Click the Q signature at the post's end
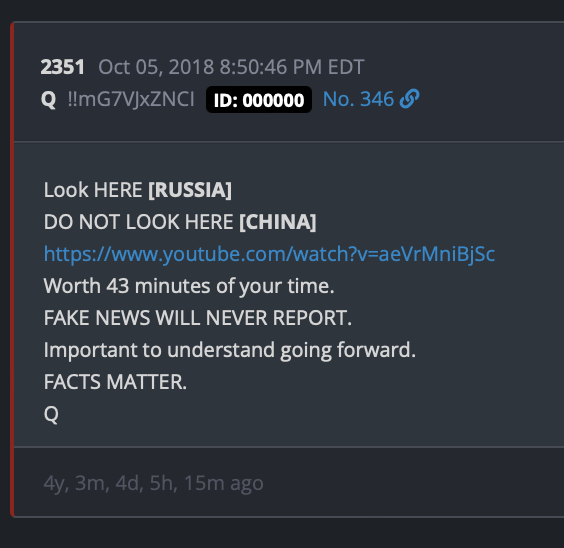Image resolution: width=564 pixels, height=548 pixels. coord(51,415)
